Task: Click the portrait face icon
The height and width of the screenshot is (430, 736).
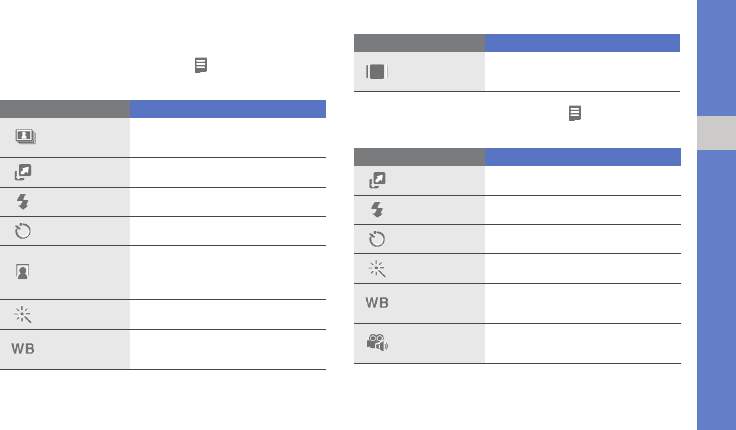Action: (x=23, y=272)
